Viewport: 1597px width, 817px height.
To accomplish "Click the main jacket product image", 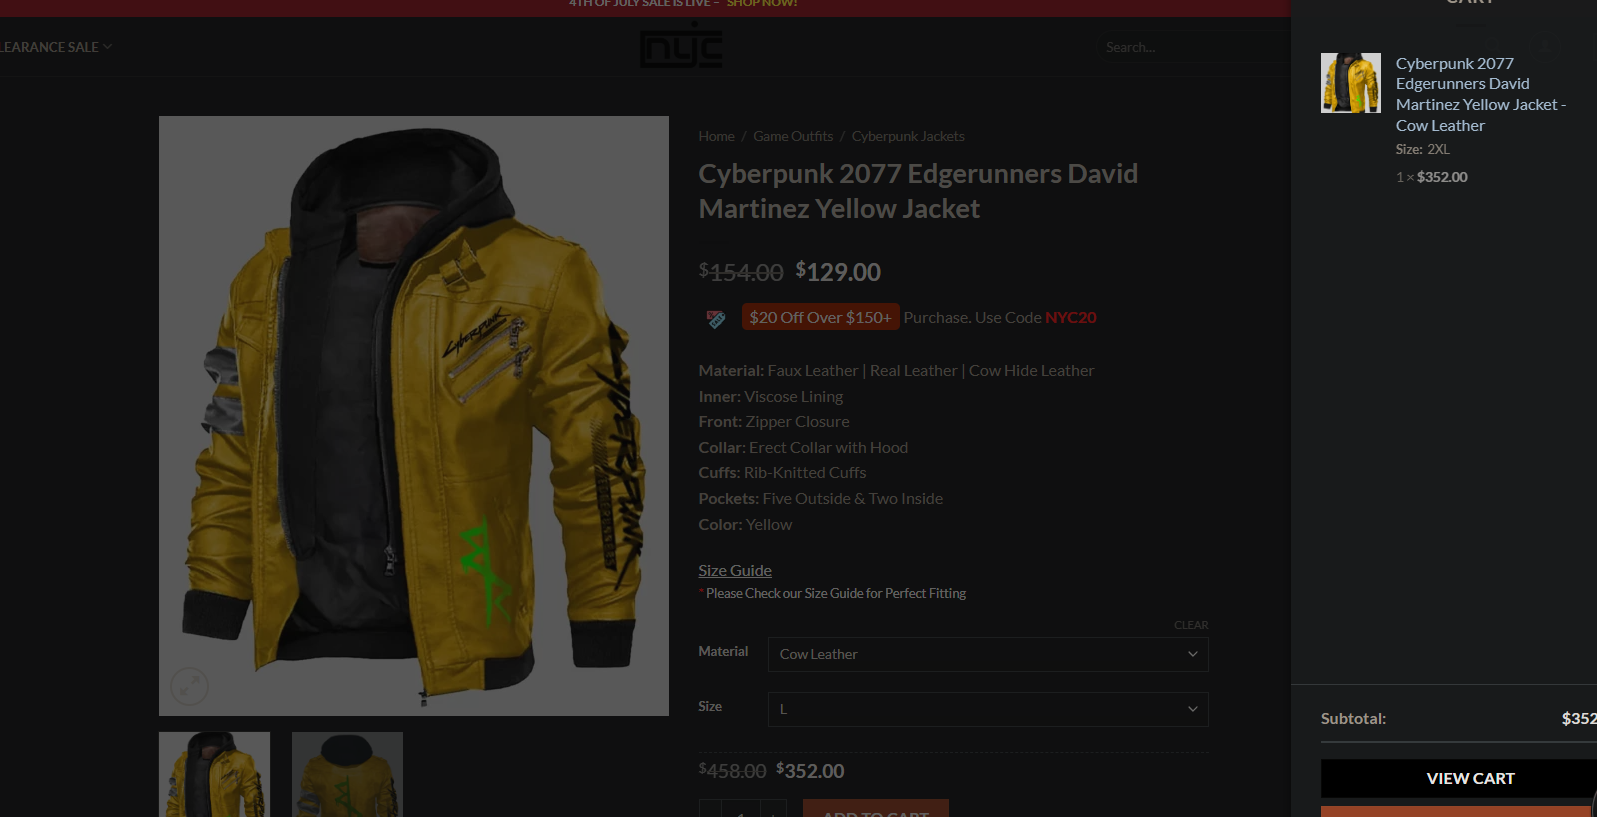I will [x=414, y=416].
